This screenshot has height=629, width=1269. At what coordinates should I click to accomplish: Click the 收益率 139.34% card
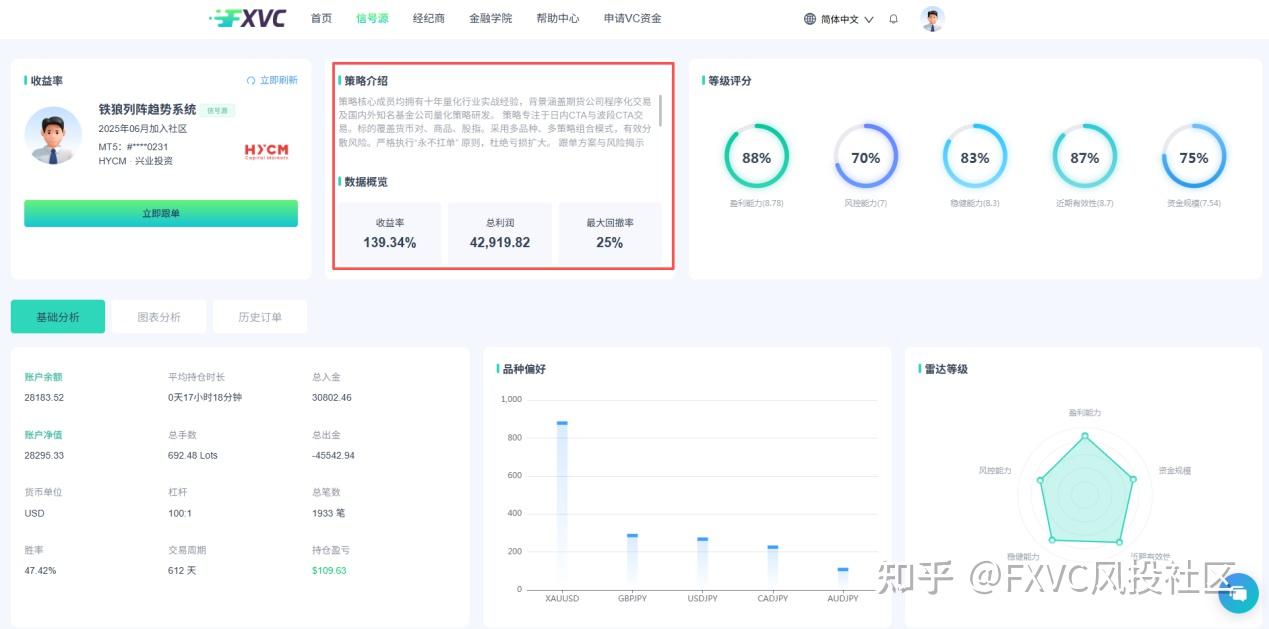[389, 233]
